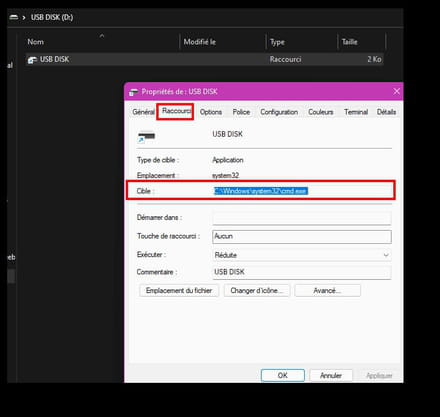Open the Options tab

[211, 112]
